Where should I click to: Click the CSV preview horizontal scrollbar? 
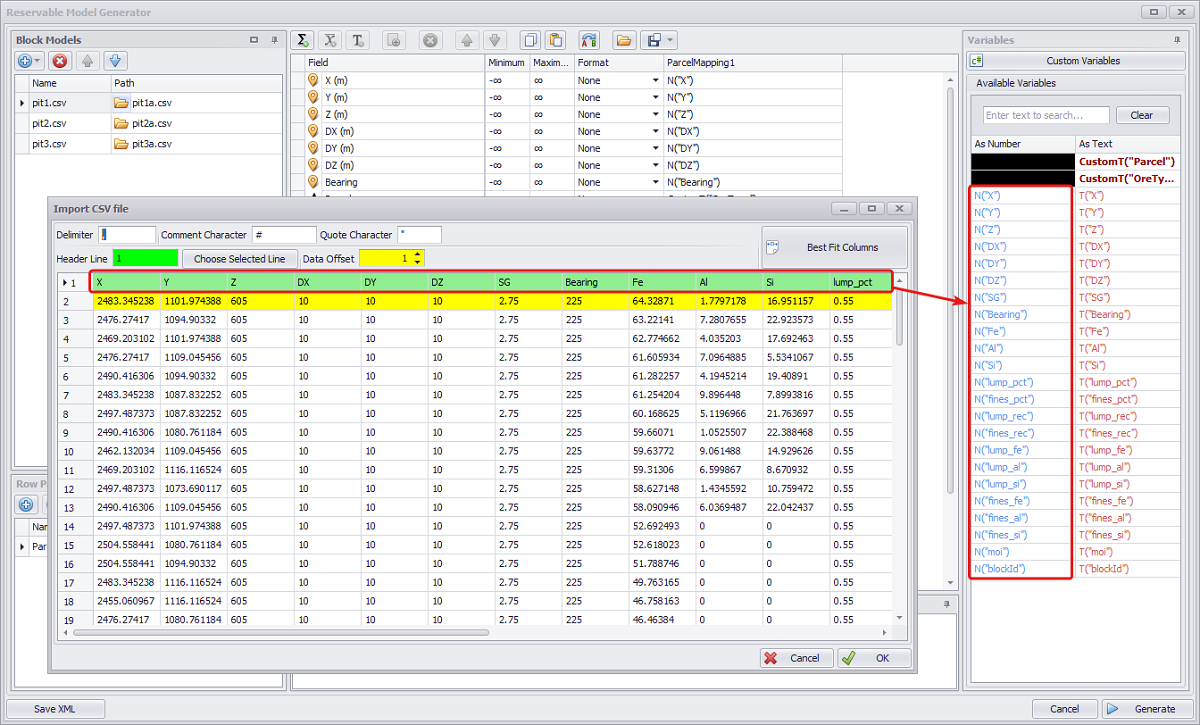coord(280,632)
